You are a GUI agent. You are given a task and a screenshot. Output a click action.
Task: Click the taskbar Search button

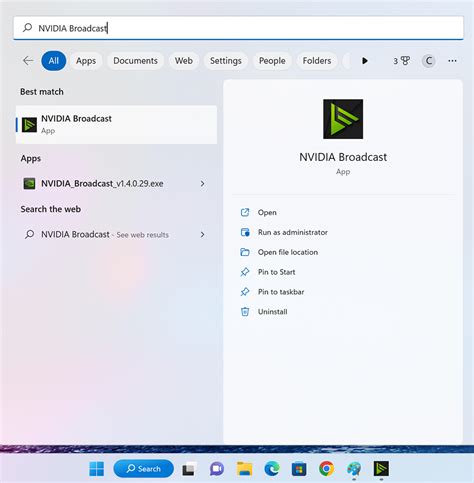(x=143, y=469)
